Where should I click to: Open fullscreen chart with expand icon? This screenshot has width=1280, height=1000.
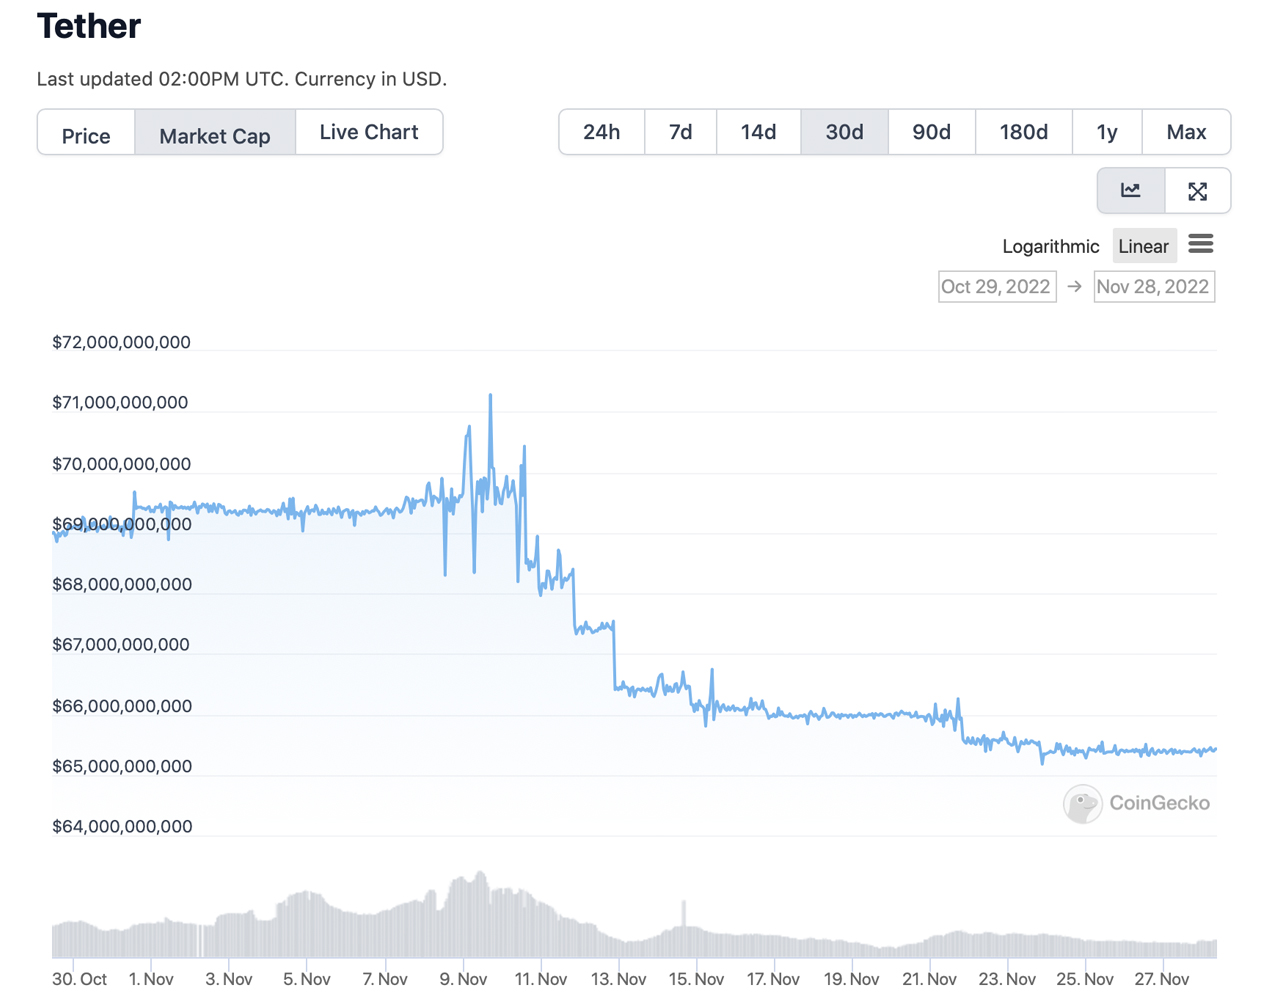pos(1197,191)
